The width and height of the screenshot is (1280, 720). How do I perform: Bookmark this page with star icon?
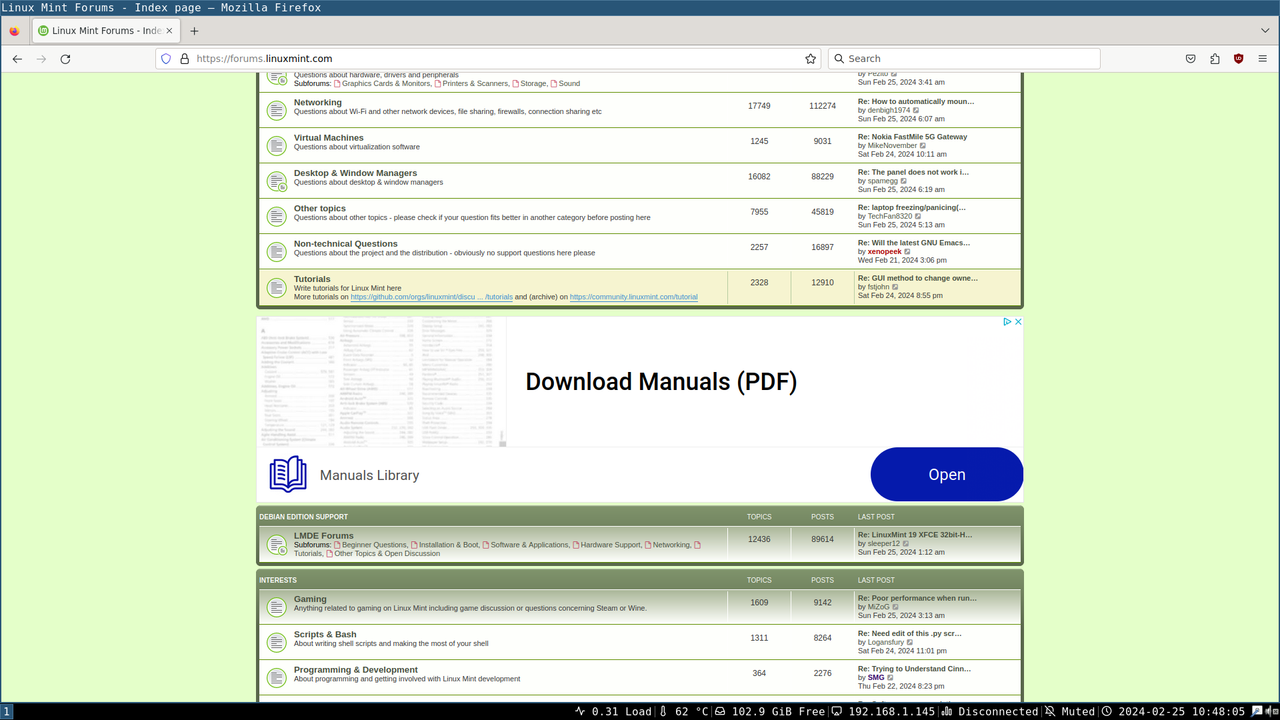(810, 59)
